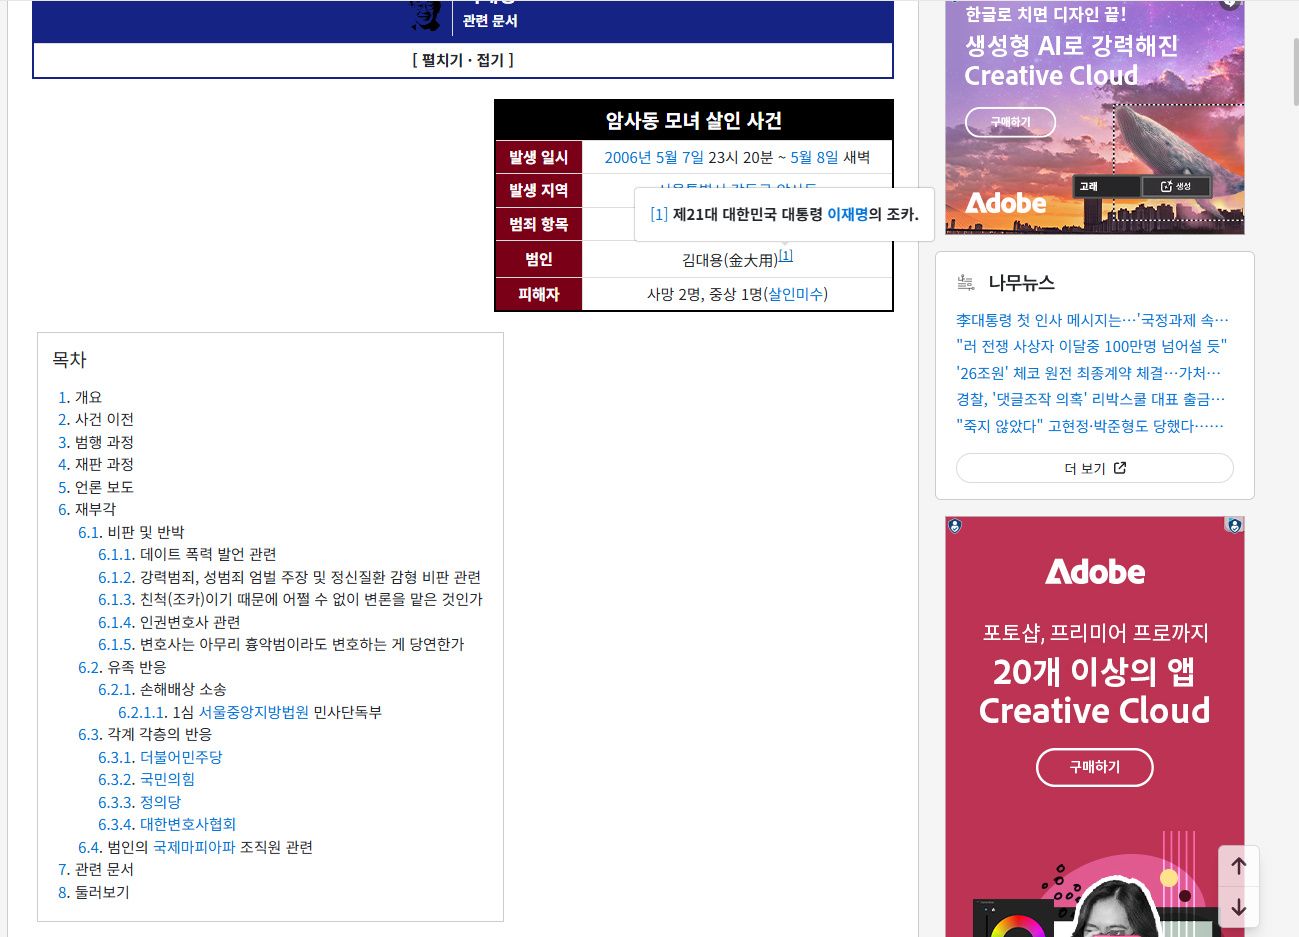The width and height of the screenshot is (1299, 937).
Task: Click the 암사동 모녀 살인 사건 infobox title
Action: point(694,121)
